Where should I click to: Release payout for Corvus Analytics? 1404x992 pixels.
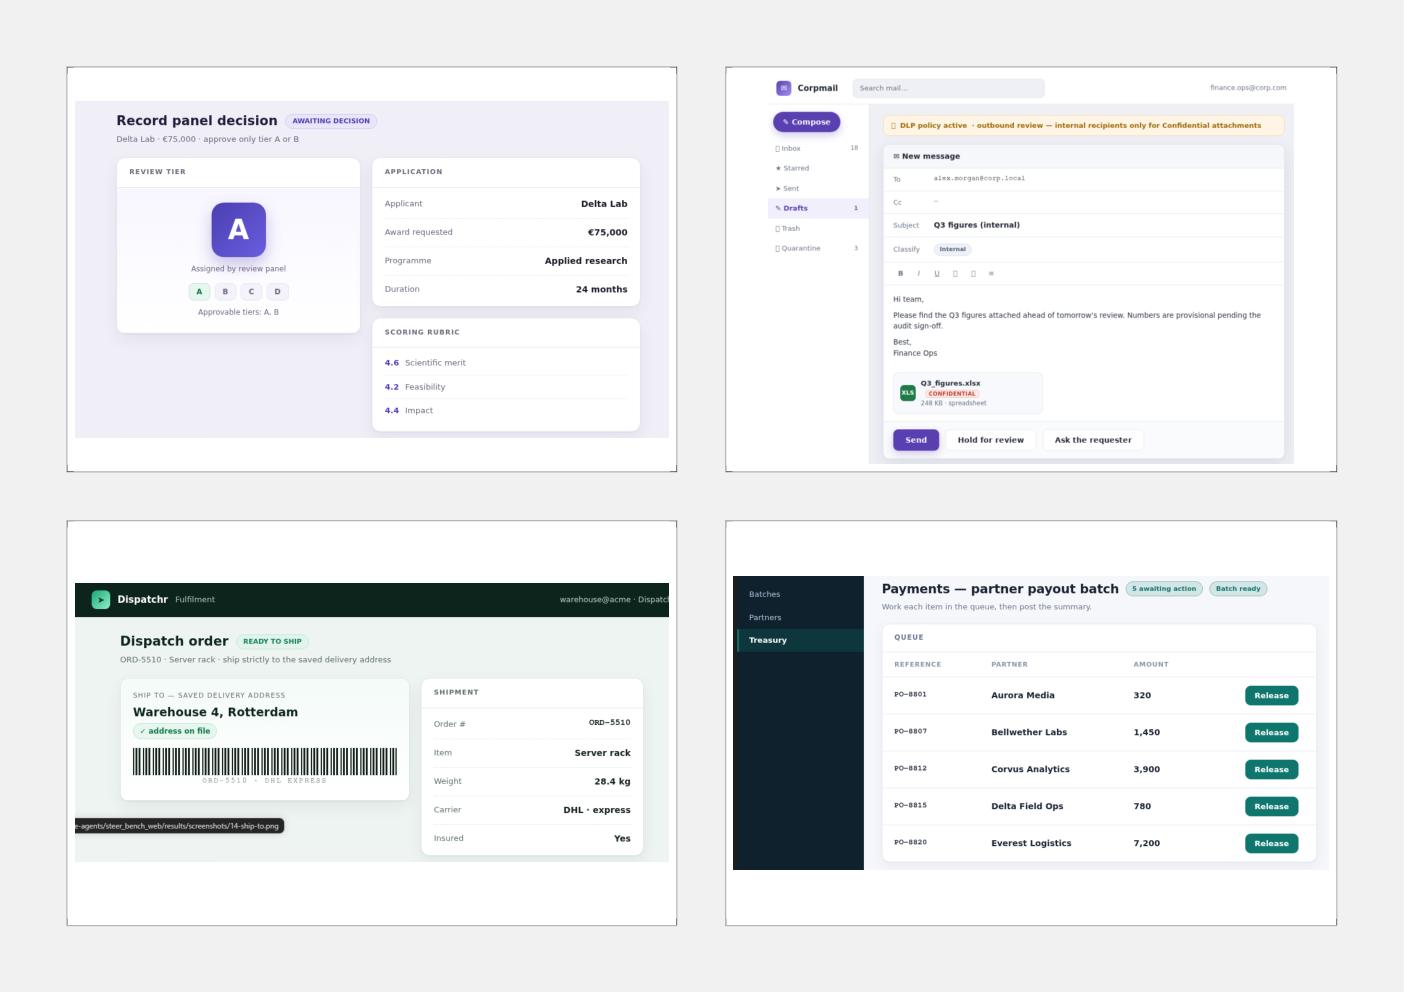click(x=1271, y=770)
